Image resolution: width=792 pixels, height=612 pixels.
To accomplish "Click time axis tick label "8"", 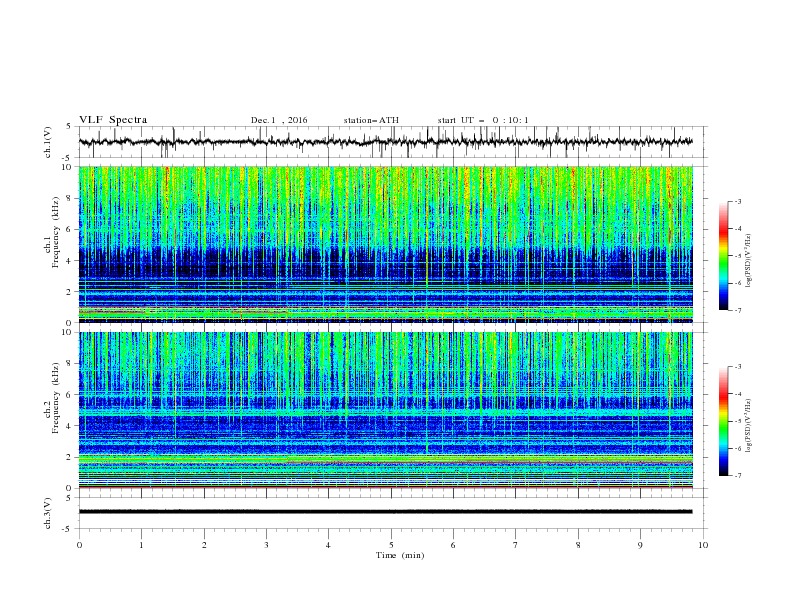I will click(578, 545).
